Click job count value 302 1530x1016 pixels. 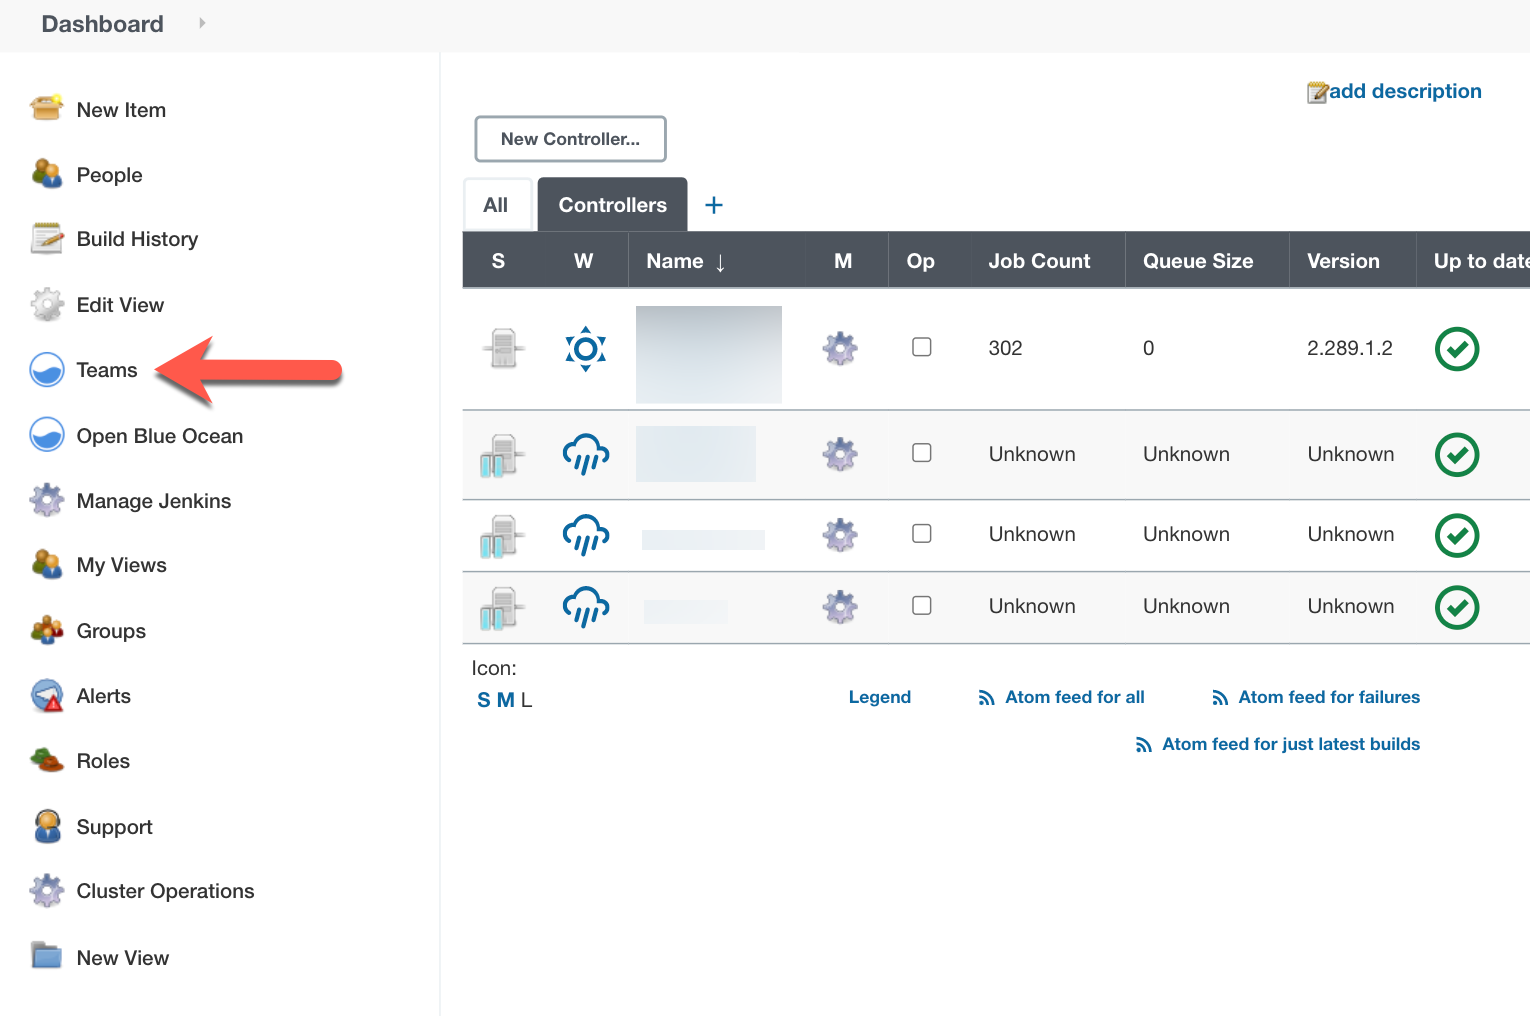(x=1005, y=348)
